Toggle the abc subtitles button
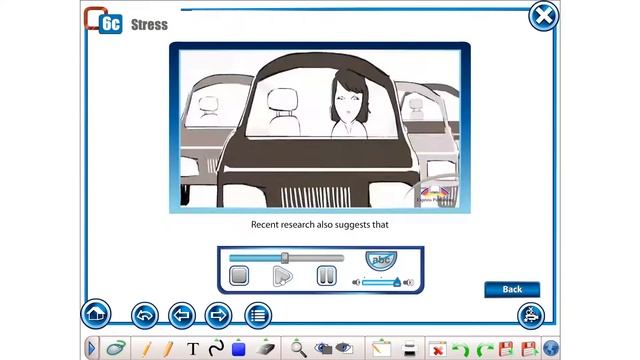Screen dimensions: 640x360 (x=381, y=260)
